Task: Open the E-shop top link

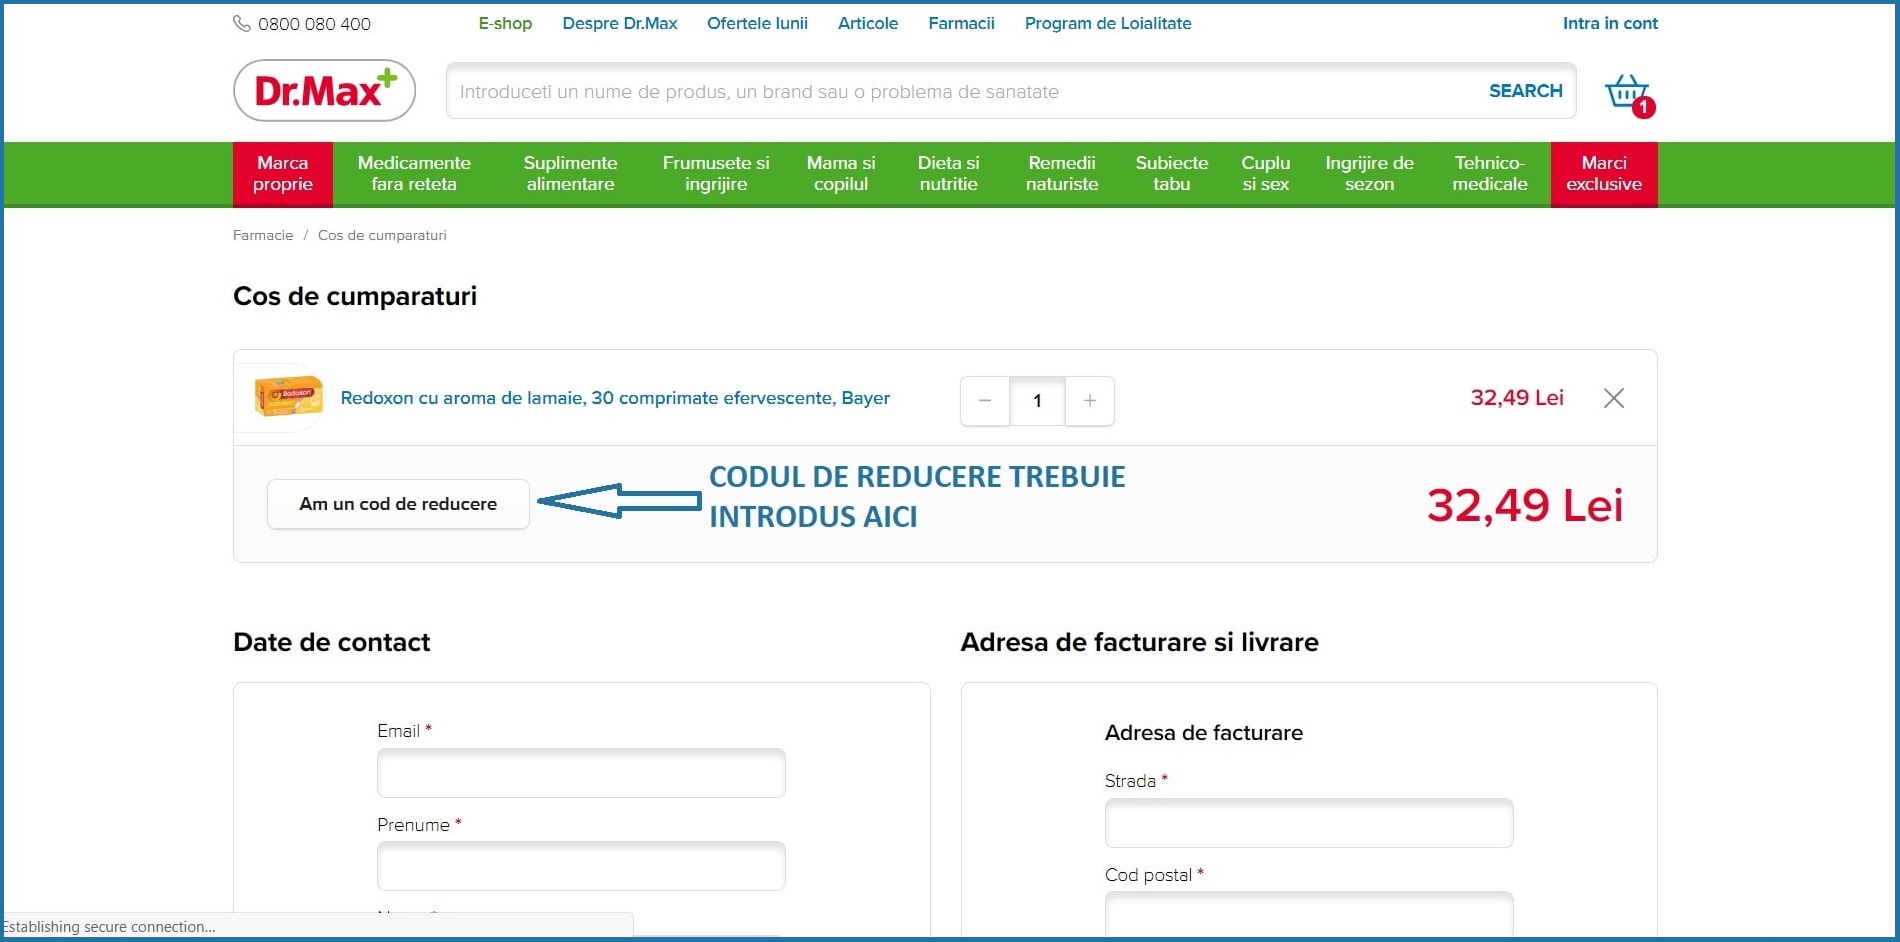Action: tap(505, 23)
